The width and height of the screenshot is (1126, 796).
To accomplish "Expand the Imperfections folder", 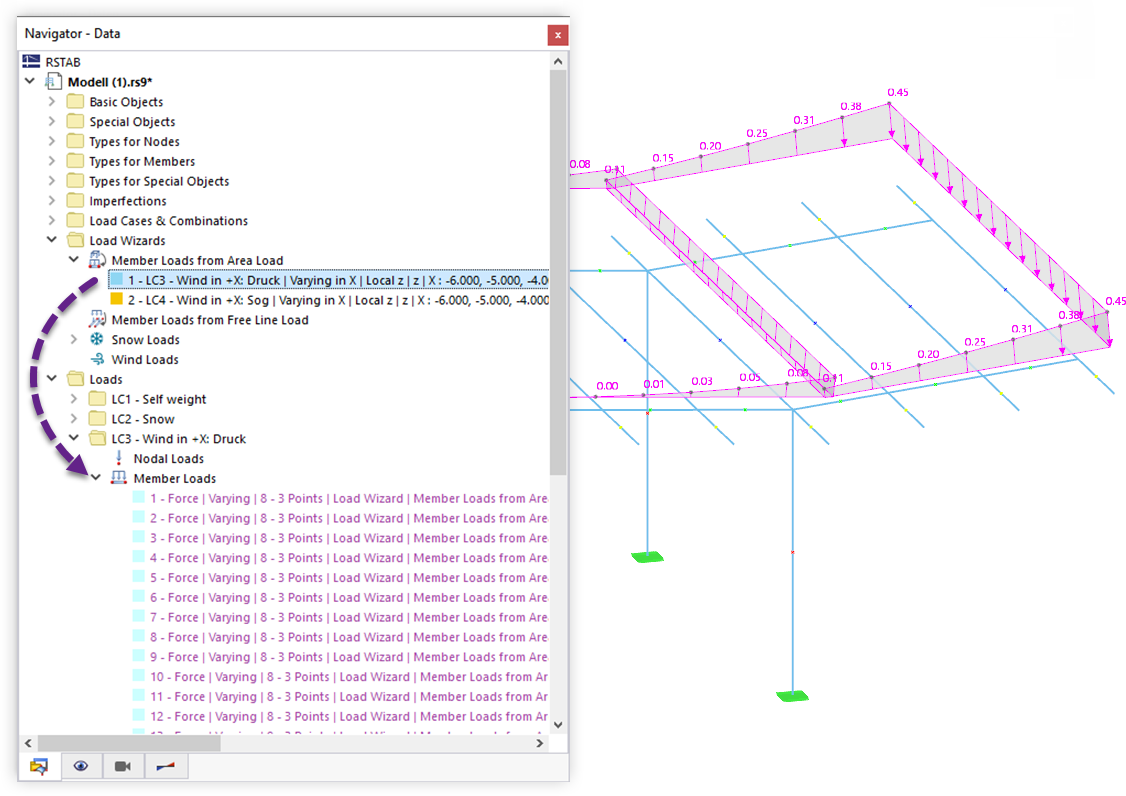I will click(51, 200).
